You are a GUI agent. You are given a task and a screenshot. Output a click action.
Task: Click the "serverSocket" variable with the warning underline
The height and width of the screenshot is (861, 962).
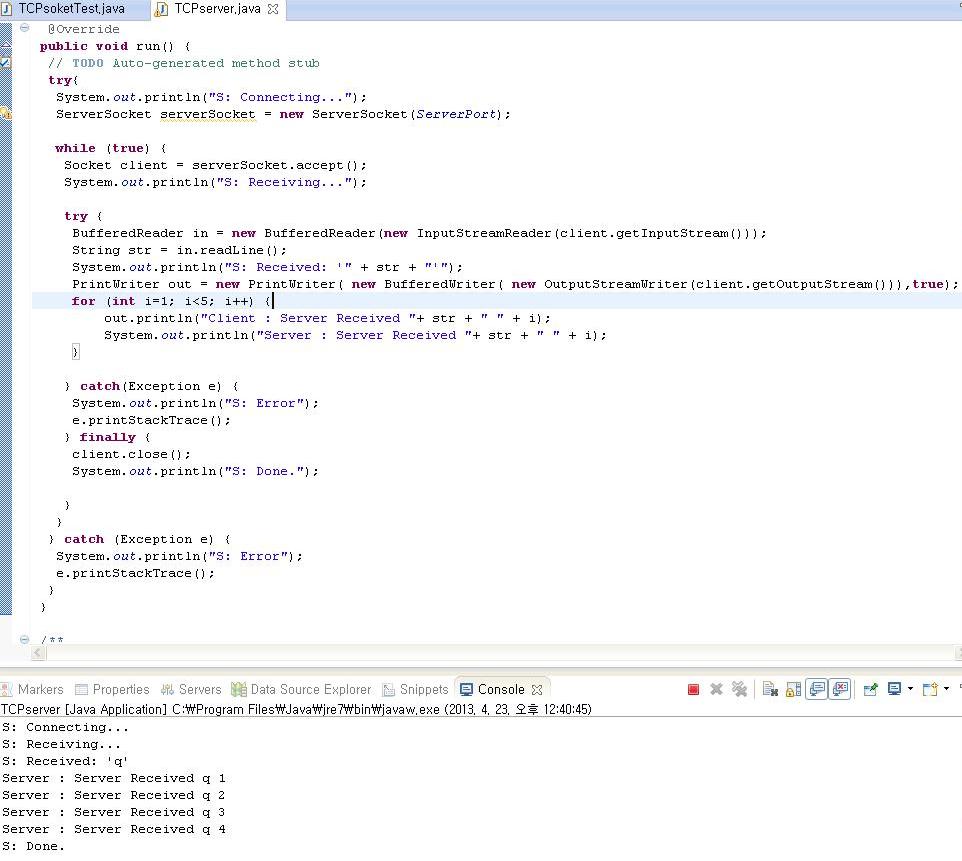pyautogui.click(x=208, y=114)
